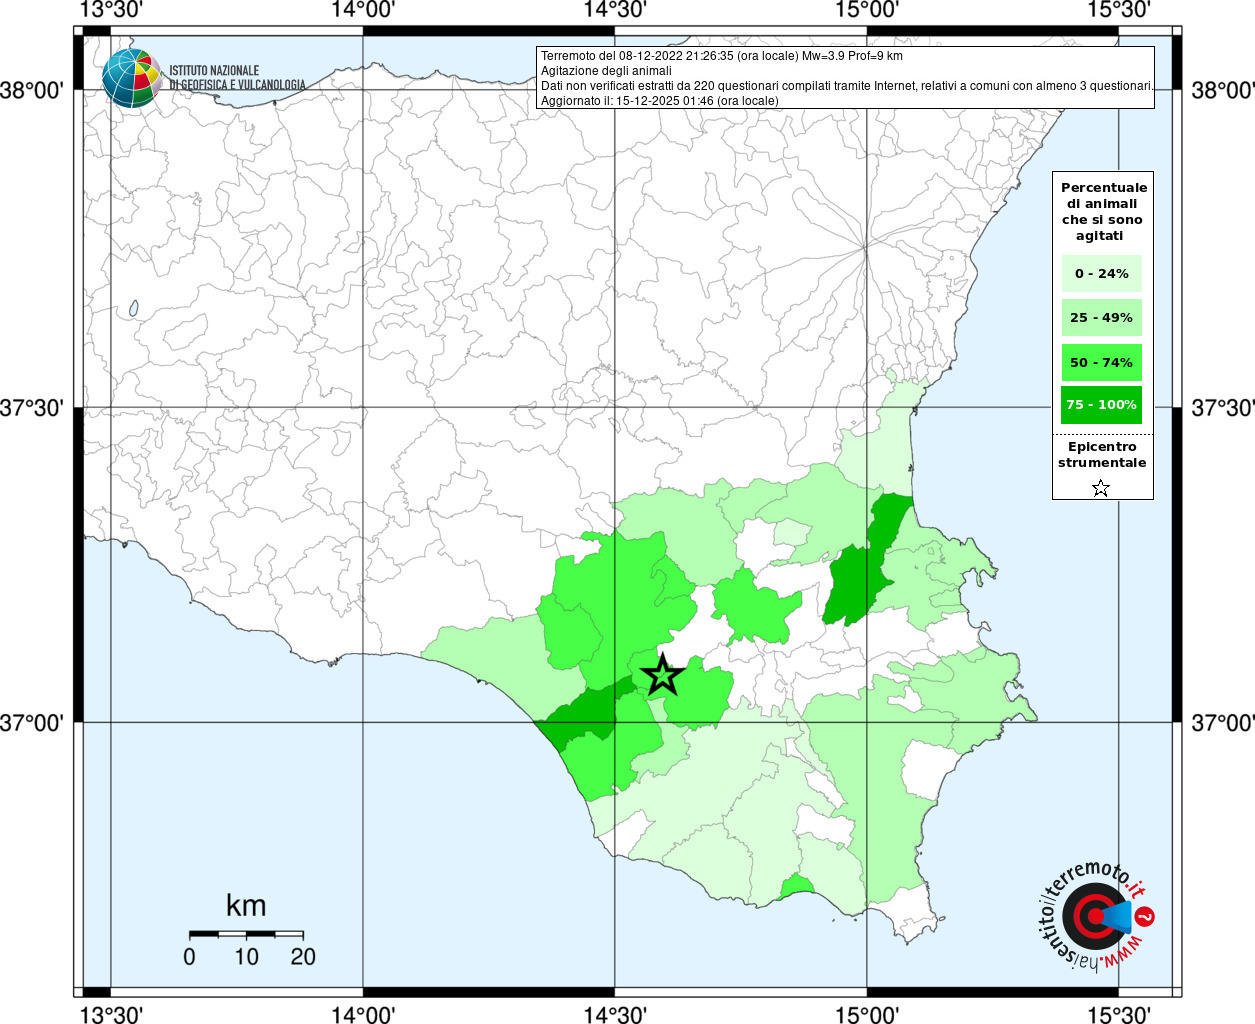
Task: Click the 'Aggiornato il: 15-12-2025' update line
Action: coord(659,101)
